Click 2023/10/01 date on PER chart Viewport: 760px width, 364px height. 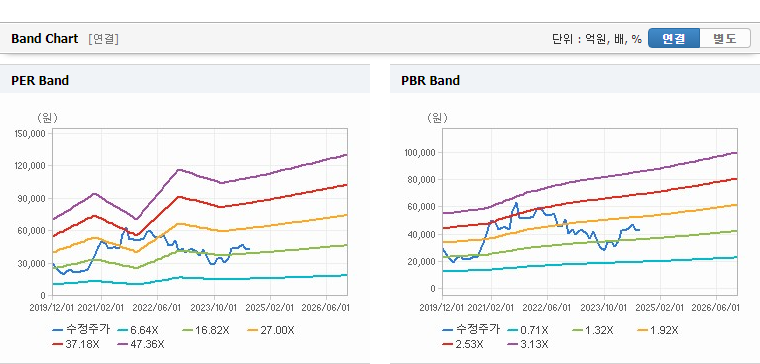click(x=214, y=308)
